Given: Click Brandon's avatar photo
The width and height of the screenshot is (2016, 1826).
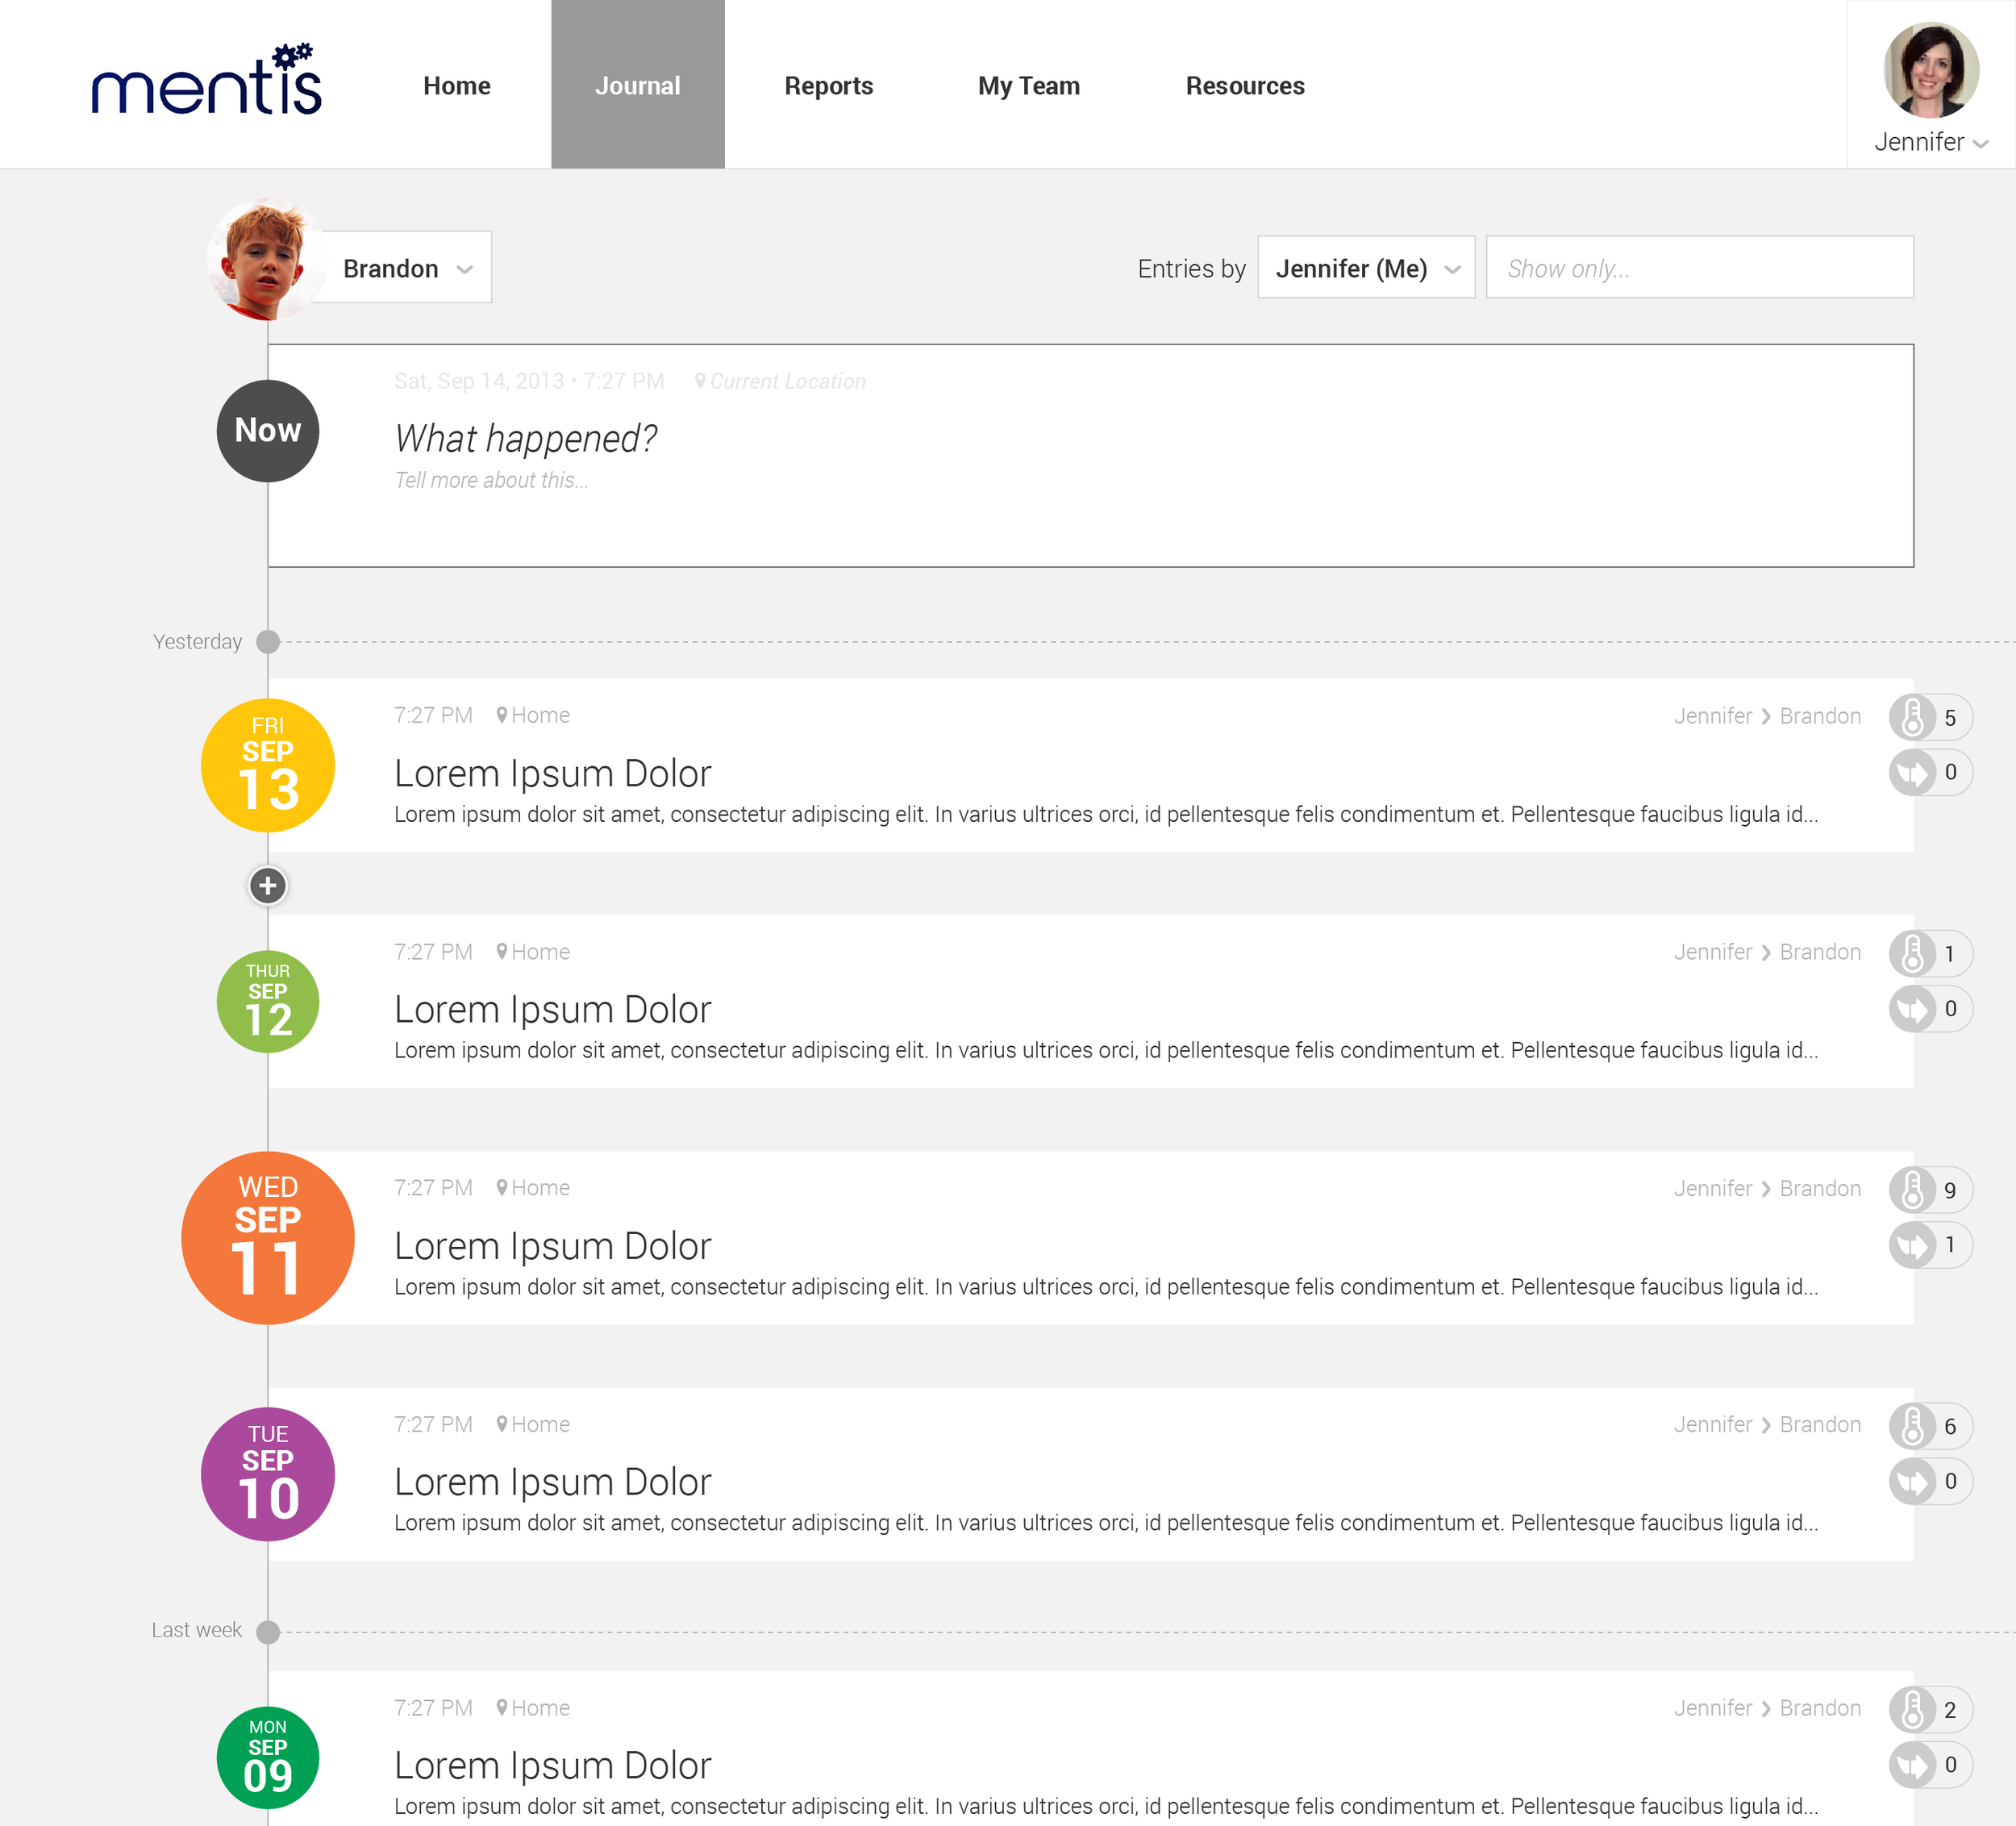Looking at the screenshot, I should coord(266,260).
